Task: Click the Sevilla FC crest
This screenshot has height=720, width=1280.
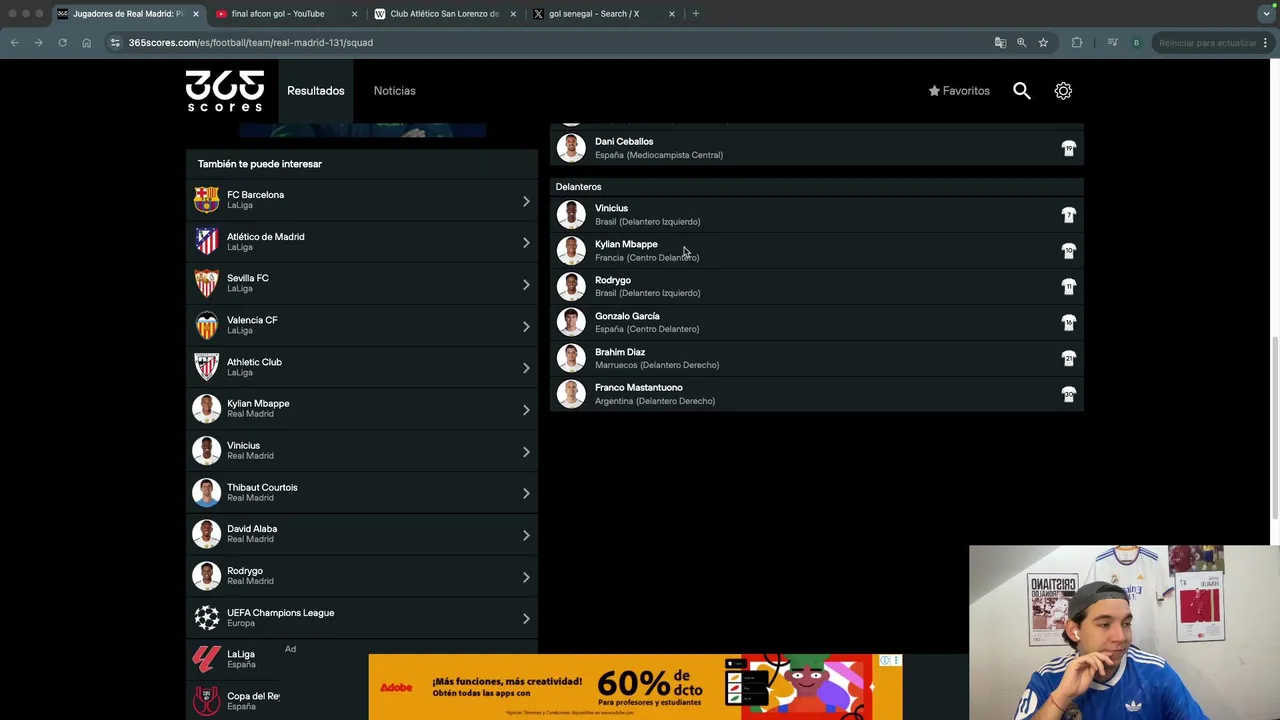Action: point(206,283)
